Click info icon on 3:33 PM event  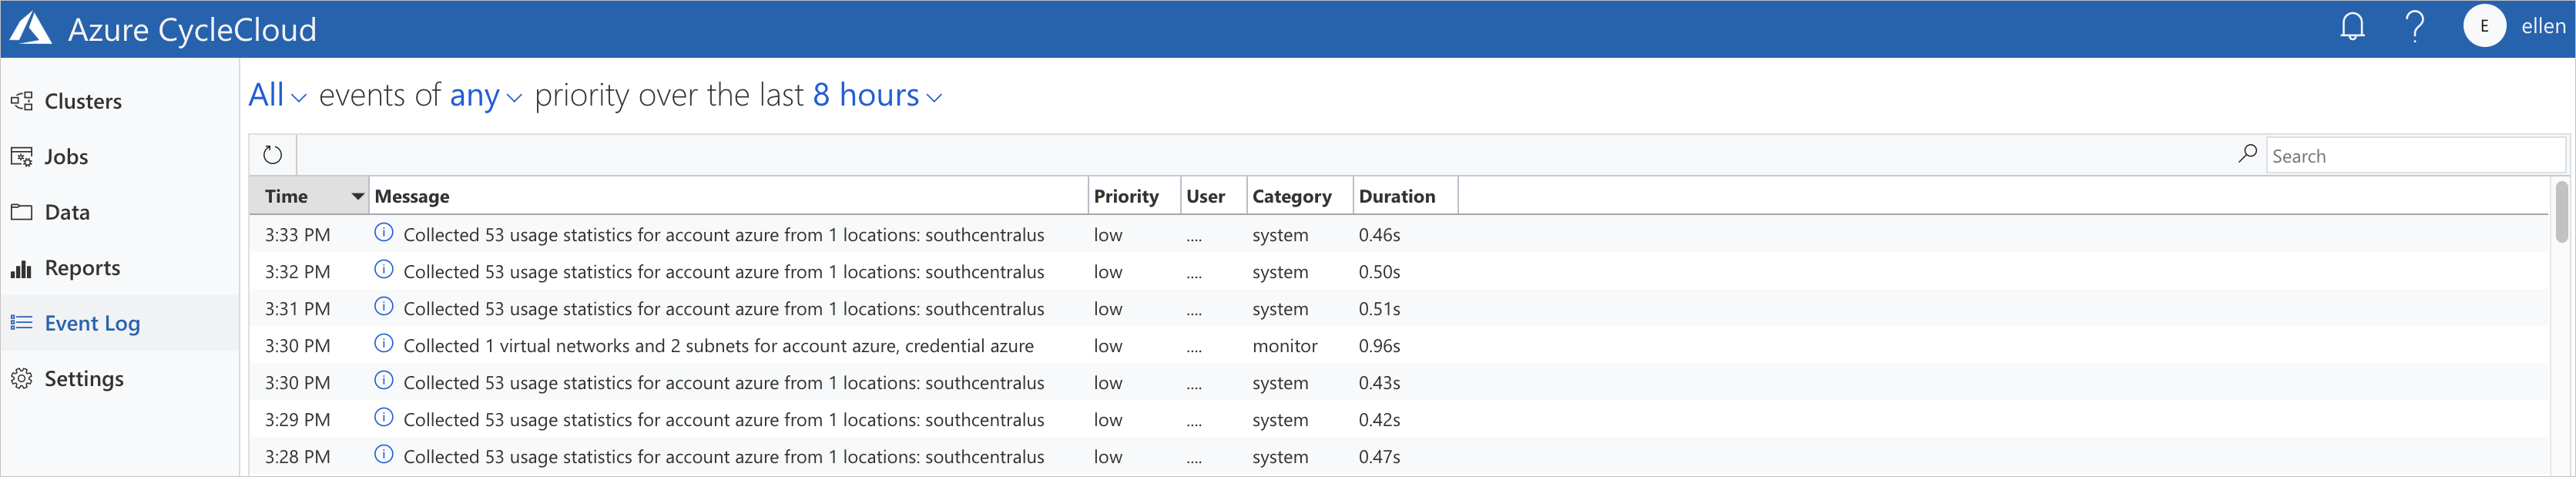384,233
